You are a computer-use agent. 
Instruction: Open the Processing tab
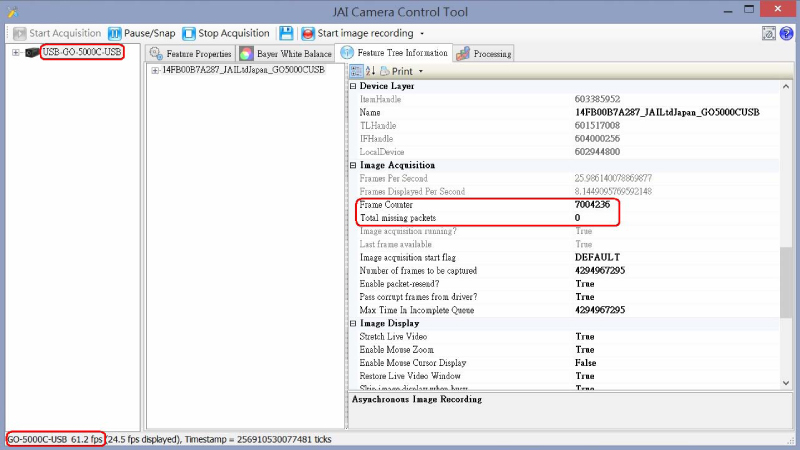pyautogui.click(x=484, y=54)
